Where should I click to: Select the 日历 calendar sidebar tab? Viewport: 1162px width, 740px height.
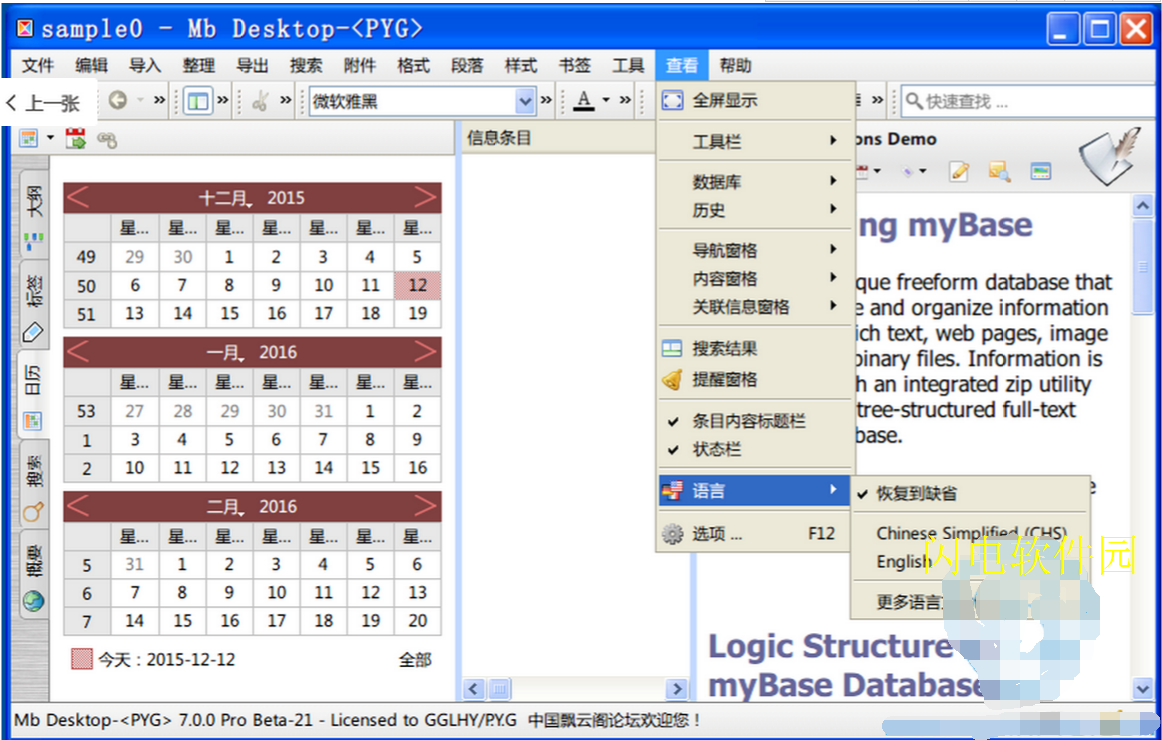pos(33,395)
